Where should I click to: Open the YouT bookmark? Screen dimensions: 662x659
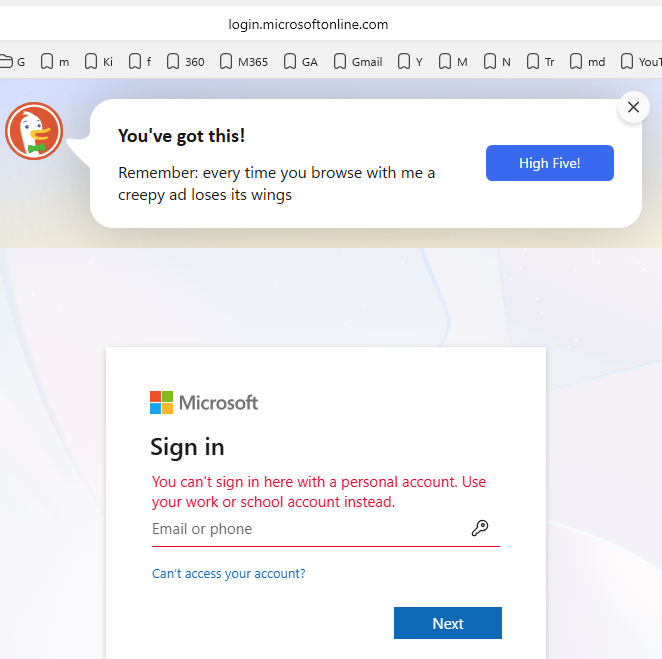(x=641, y=62)
